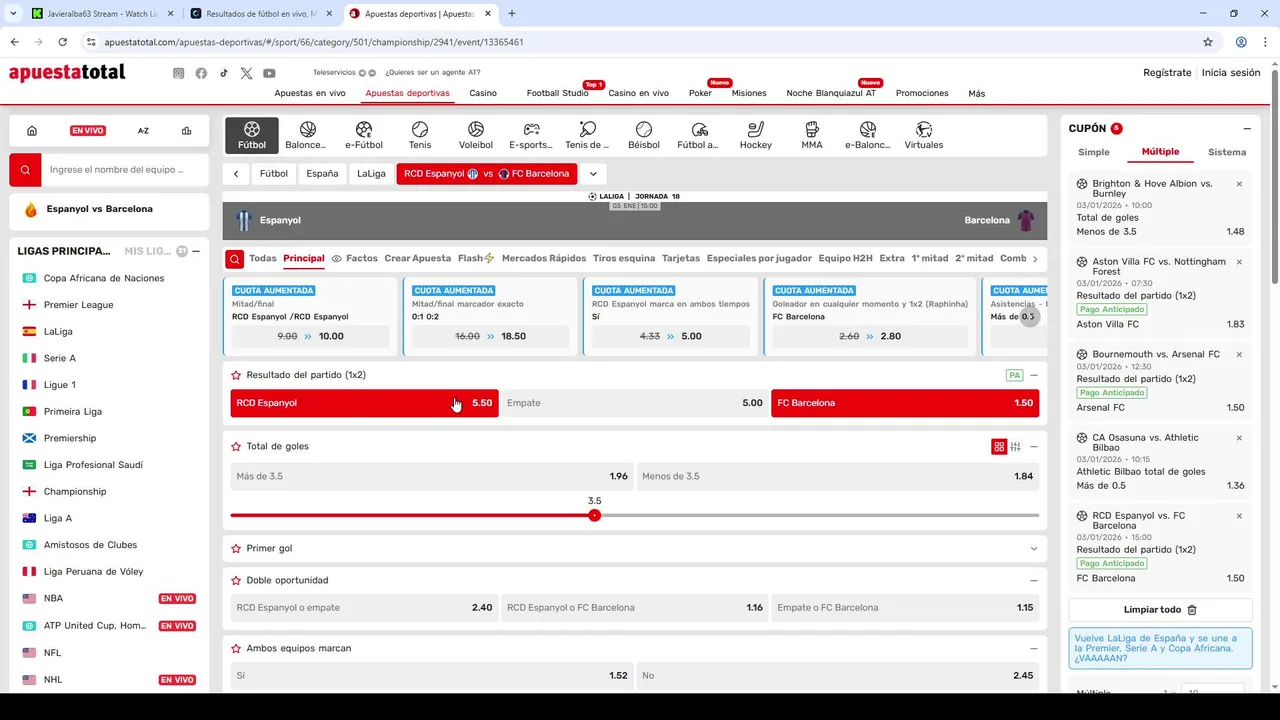The height and width of the screenshot is (720, 1280).
Task: Select the Hockey sport icon
Action: coord(756,135)
